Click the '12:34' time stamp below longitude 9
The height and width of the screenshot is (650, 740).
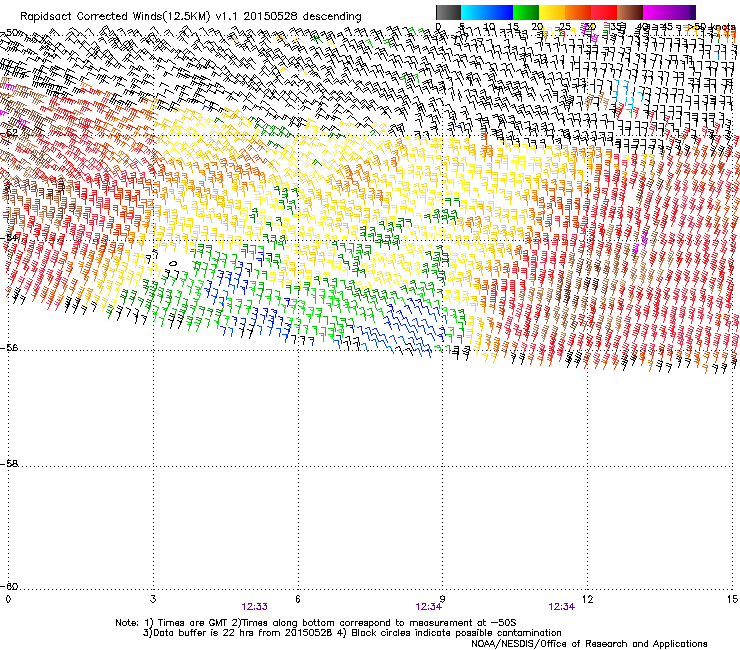(429, 607)
